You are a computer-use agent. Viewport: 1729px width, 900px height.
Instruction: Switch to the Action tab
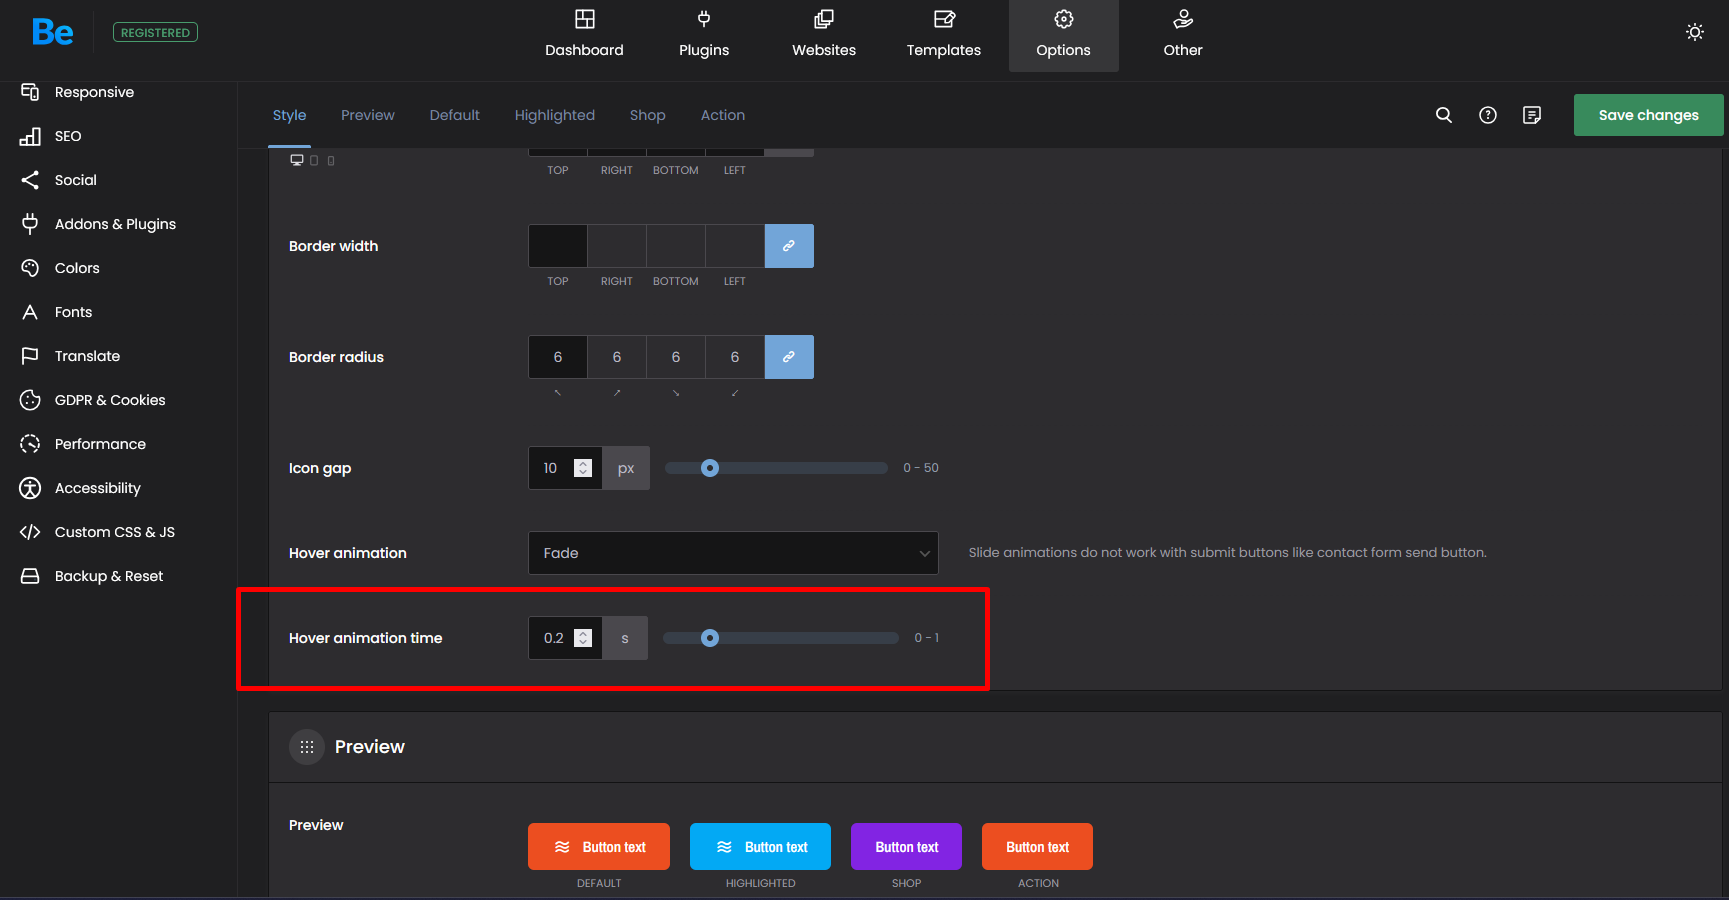(723, 115)
